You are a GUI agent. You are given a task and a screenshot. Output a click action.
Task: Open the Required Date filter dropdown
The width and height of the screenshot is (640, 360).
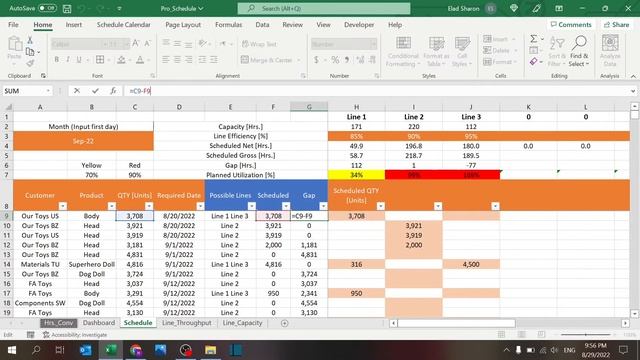[200, 206]
